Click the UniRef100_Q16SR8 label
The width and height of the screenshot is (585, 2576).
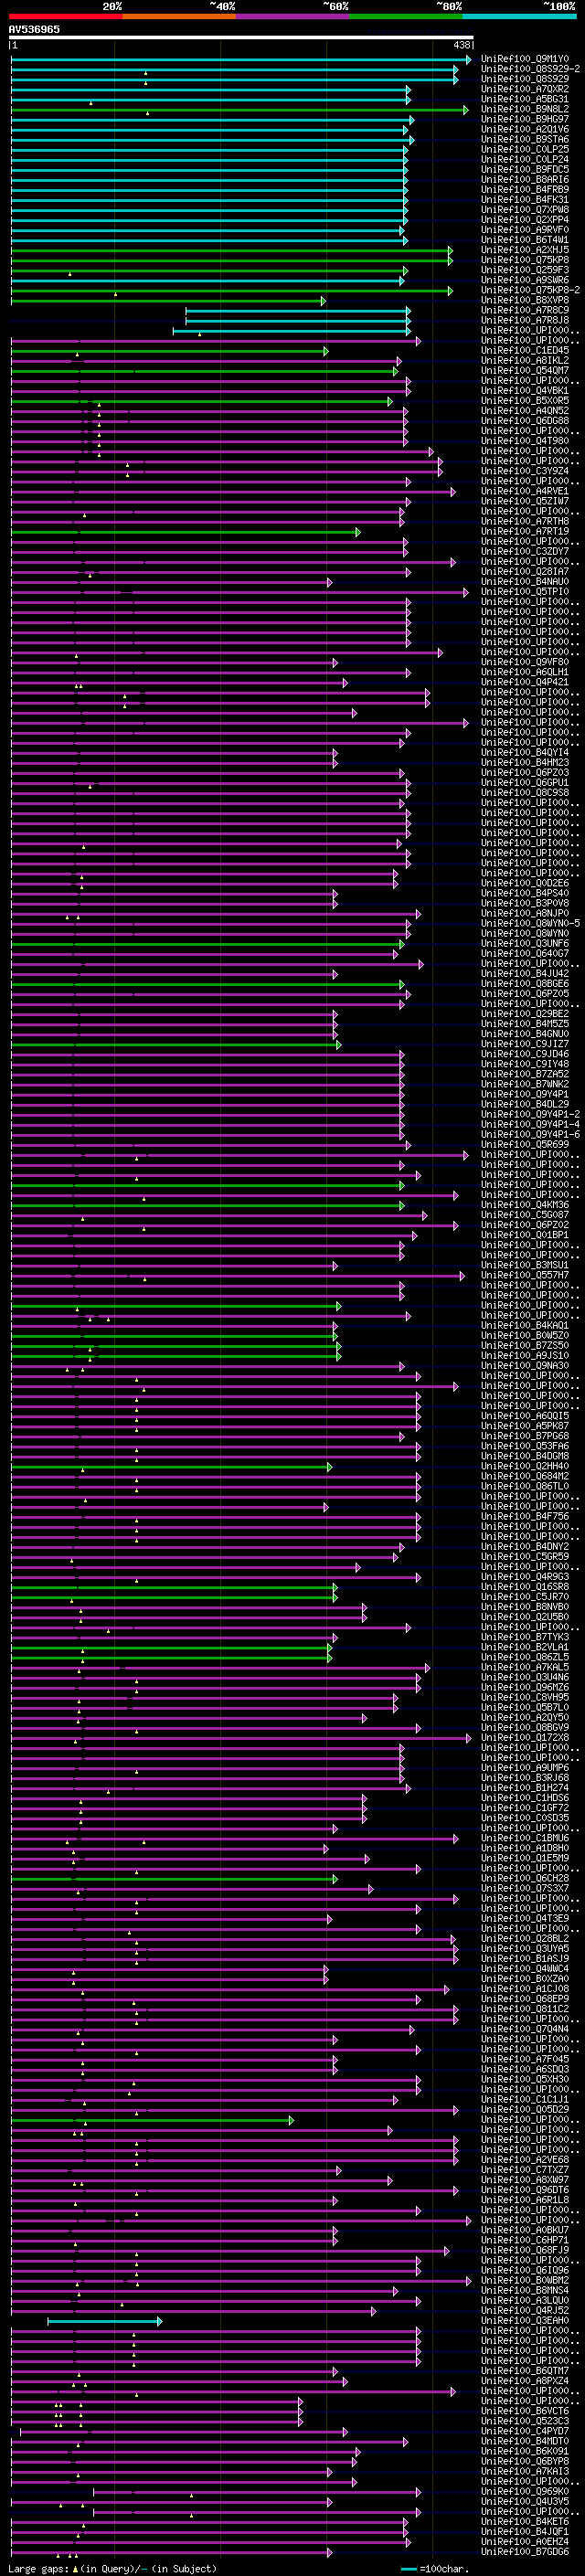(525, 1586)
